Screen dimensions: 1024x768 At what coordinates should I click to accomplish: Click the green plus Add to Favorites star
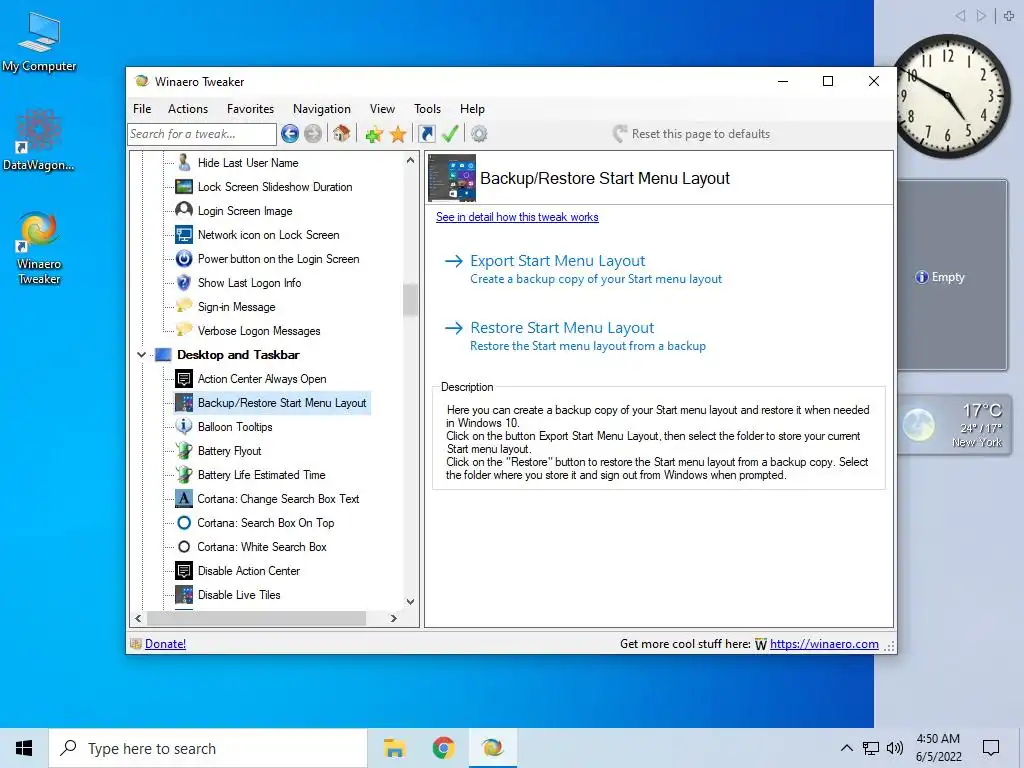point(374,134)
